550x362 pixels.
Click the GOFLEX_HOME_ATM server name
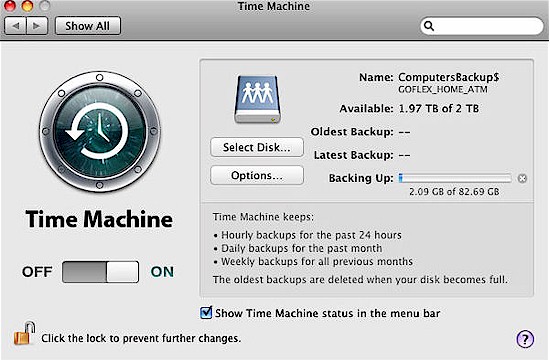(x=443, y=90)
